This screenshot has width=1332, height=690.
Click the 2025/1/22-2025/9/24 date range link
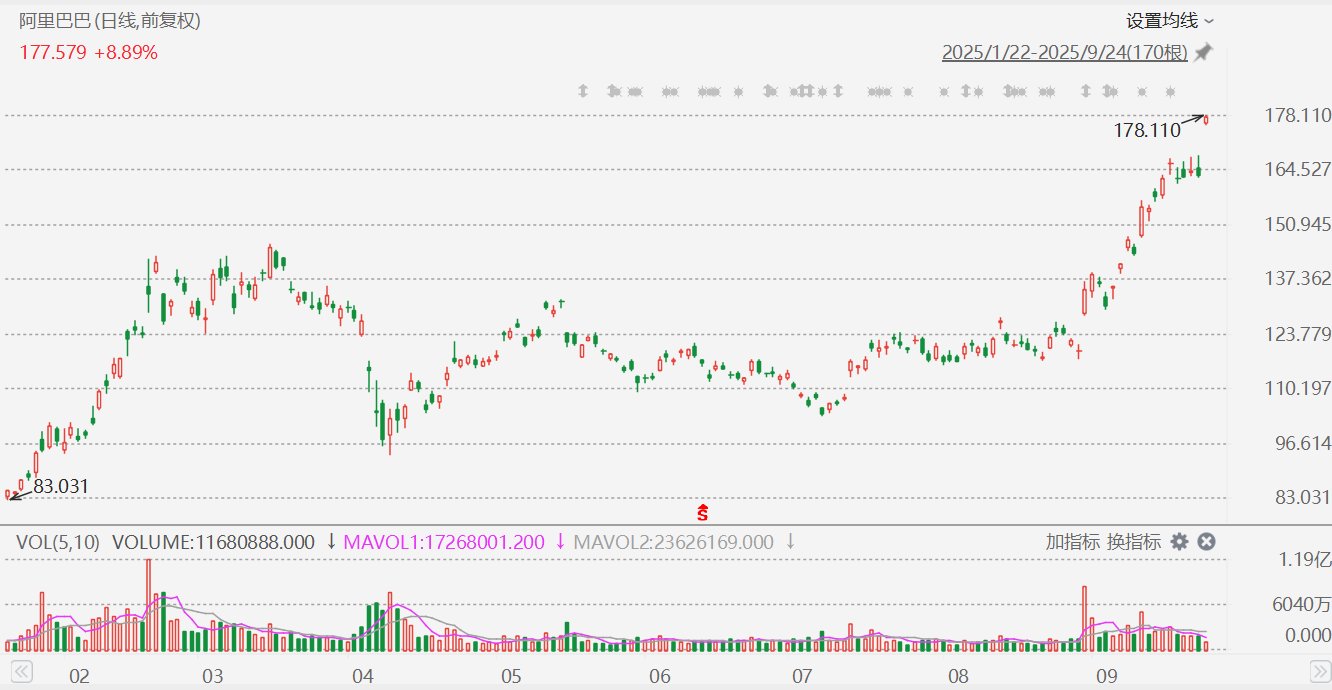[1065, 53]
